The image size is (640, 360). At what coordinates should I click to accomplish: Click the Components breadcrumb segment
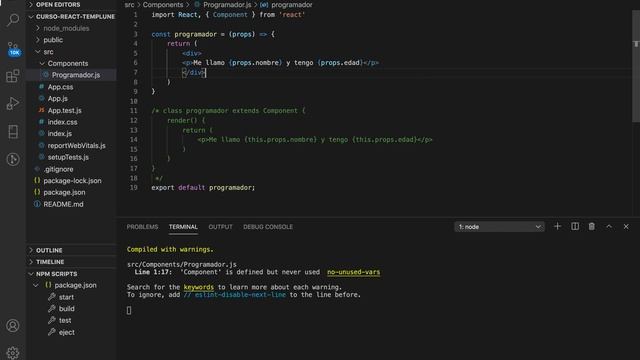coord(163,5)
